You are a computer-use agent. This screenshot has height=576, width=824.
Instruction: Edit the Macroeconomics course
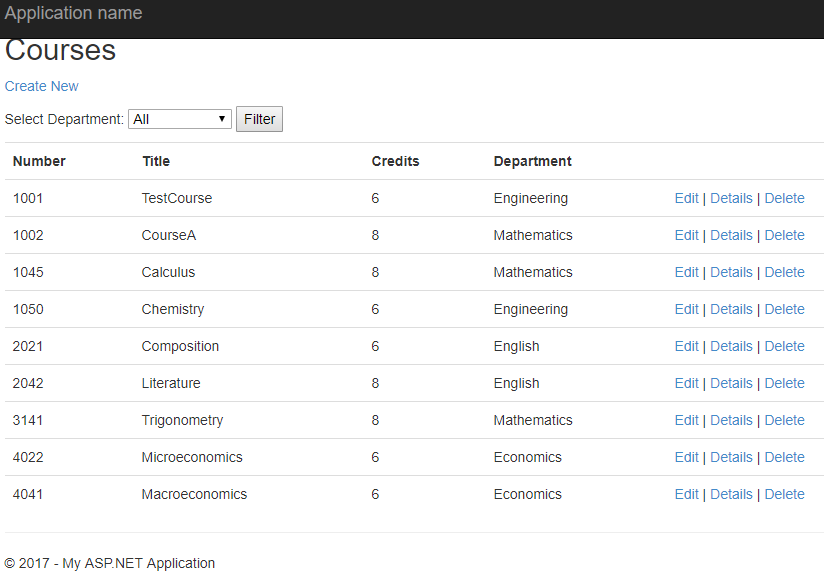[686, 495]
